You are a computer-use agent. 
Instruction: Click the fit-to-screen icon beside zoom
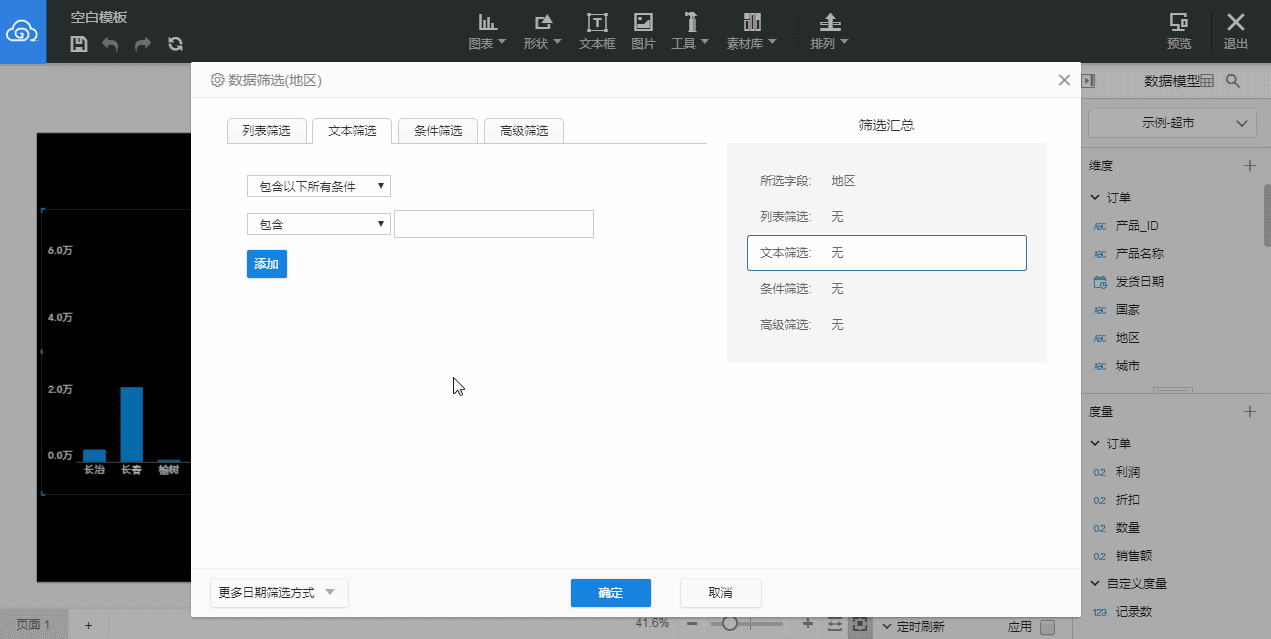pyautogui.click(x=859, y=624)
